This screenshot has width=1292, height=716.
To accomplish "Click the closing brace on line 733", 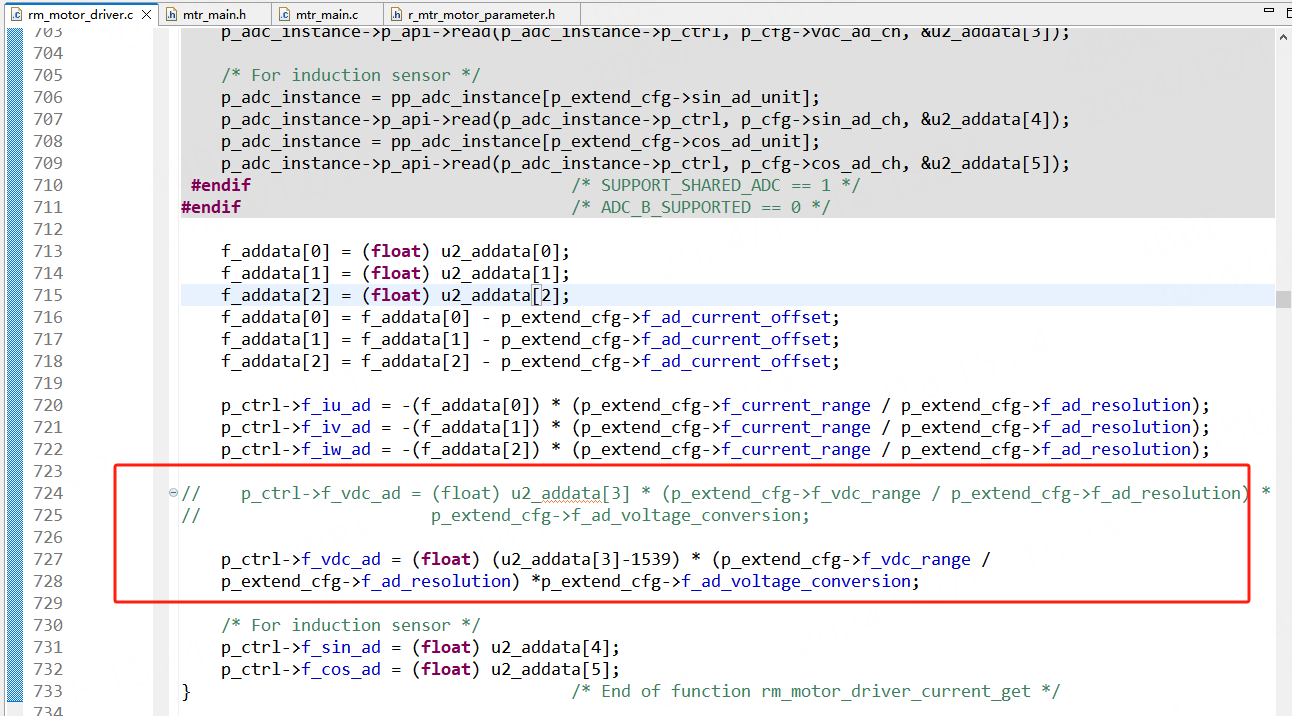I will click(x=186, y=691).
